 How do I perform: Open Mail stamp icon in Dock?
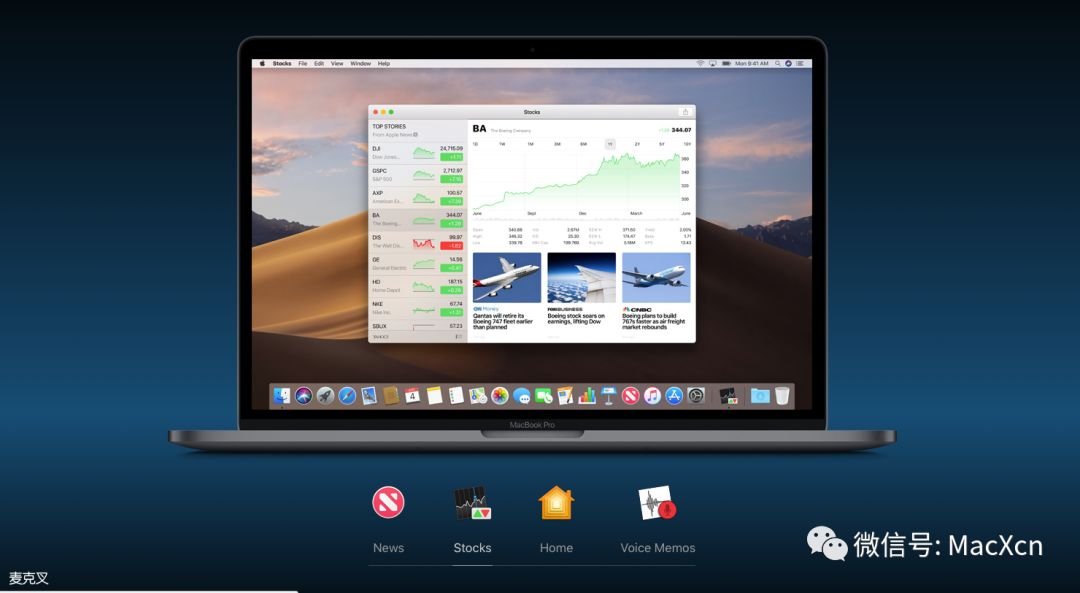pyautogui.click(x=369, y=395)
